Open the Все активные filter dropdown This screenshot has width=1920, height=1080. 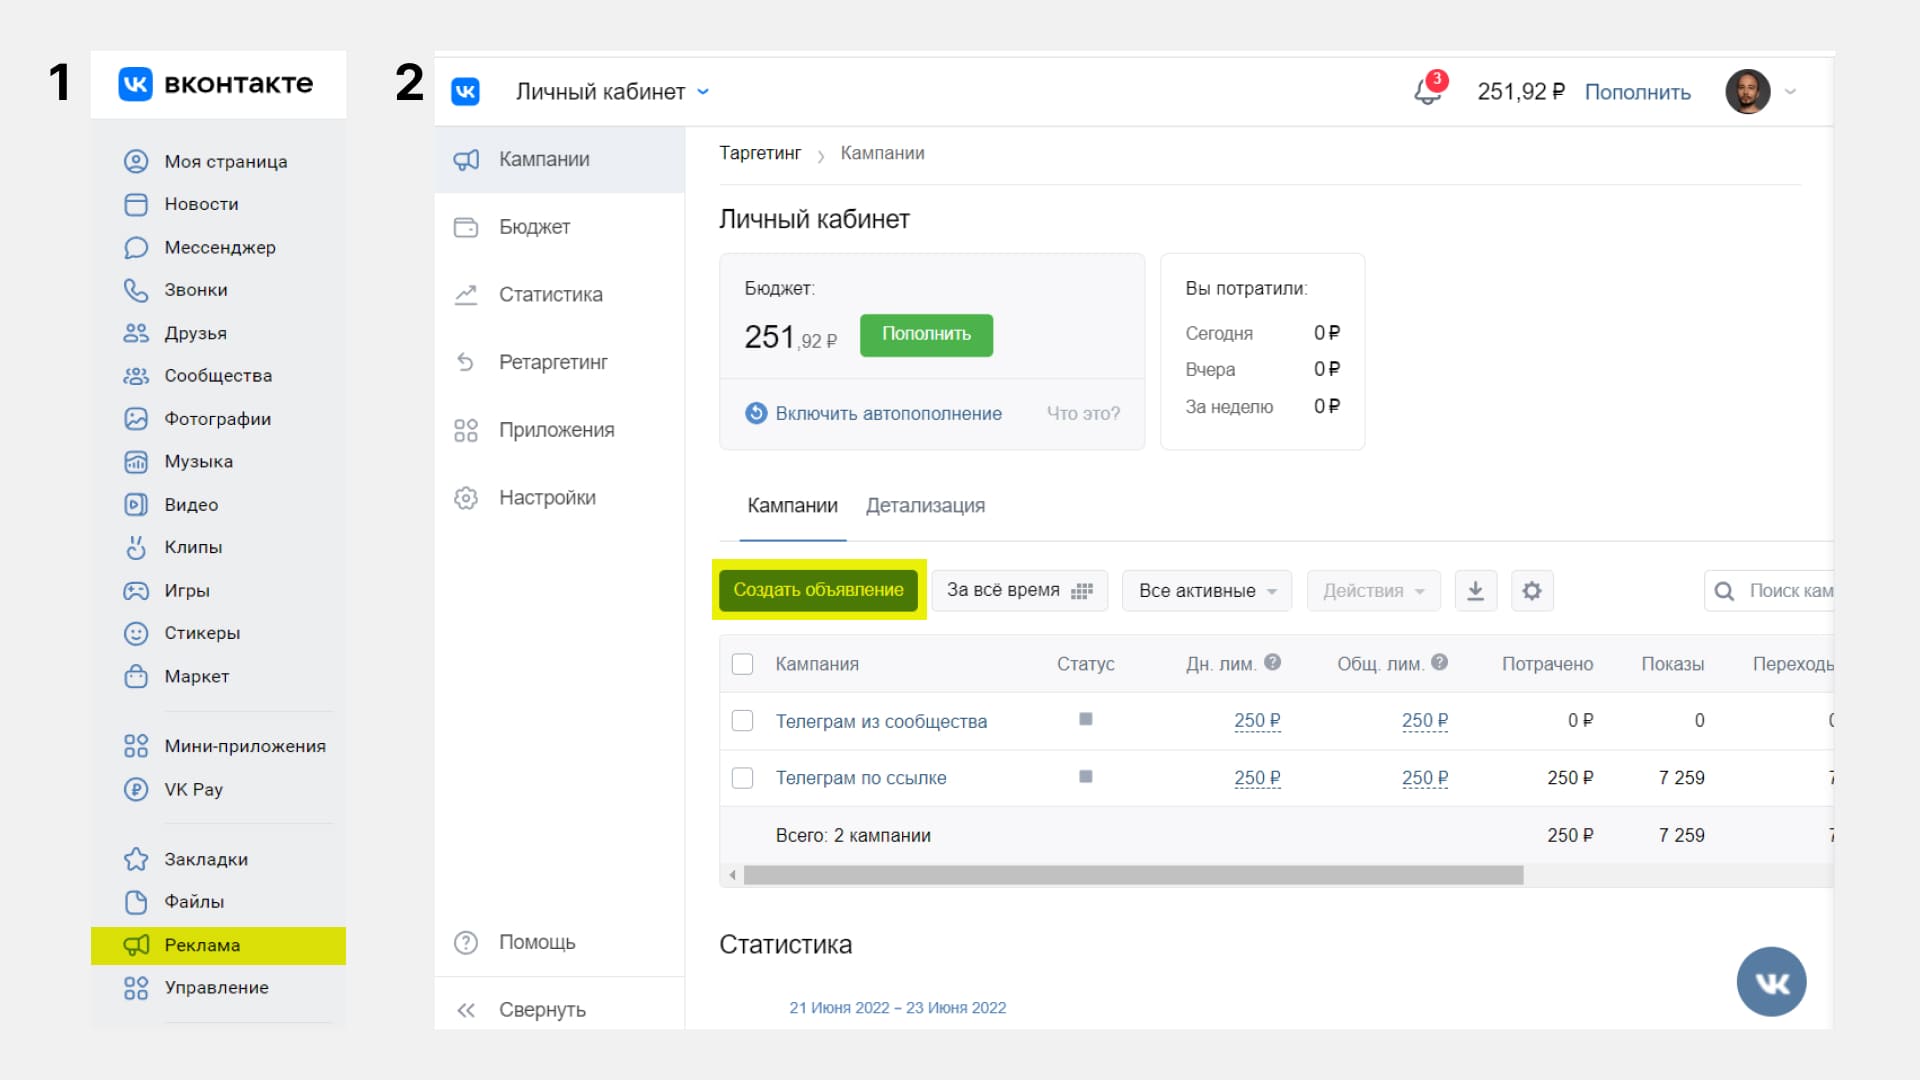[1207, 591]
